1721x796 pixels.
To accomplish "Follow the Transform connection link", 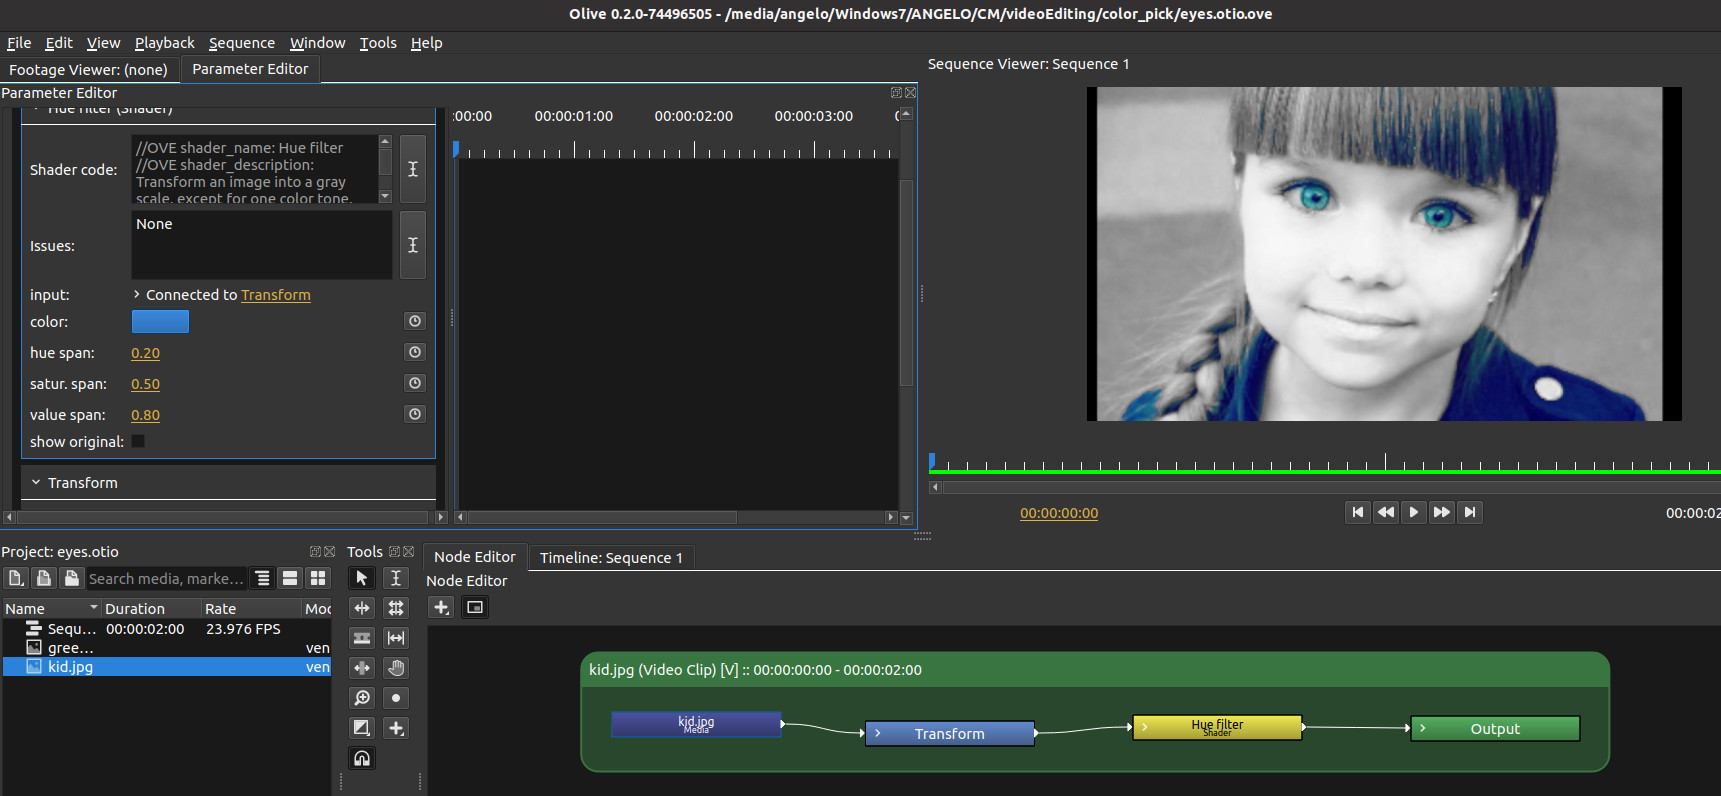I will click(x=276, y=295).
